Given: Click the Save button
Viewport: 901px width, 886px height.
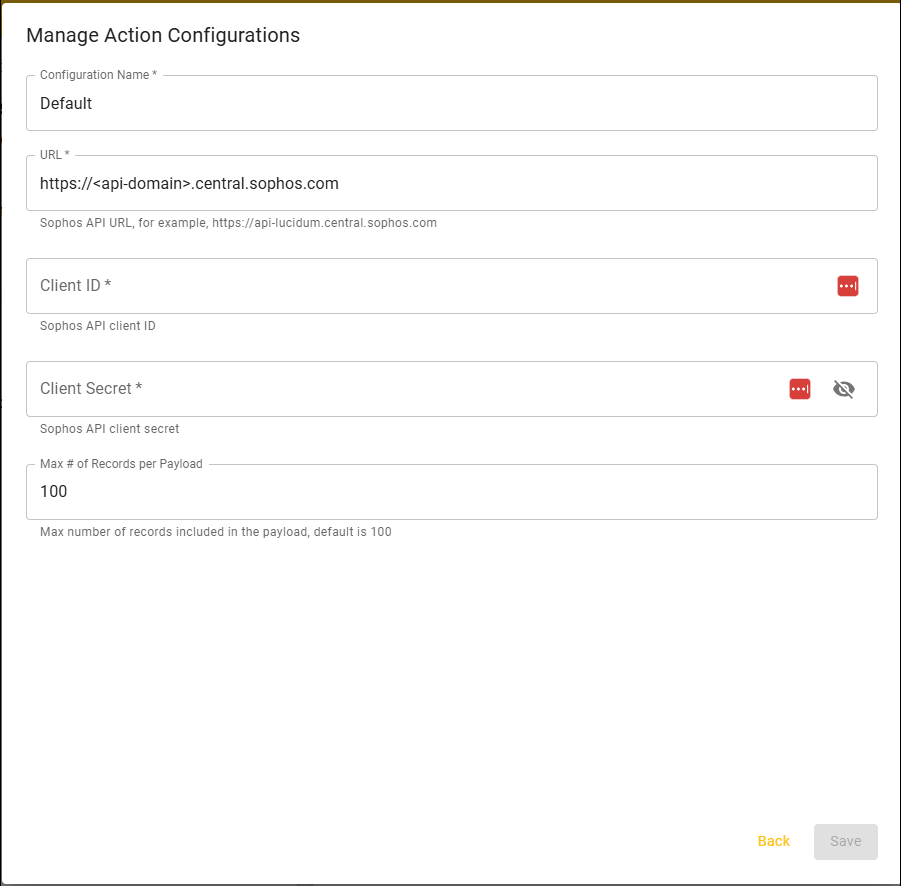Looking at the screenshot, I should click(845, 841).
